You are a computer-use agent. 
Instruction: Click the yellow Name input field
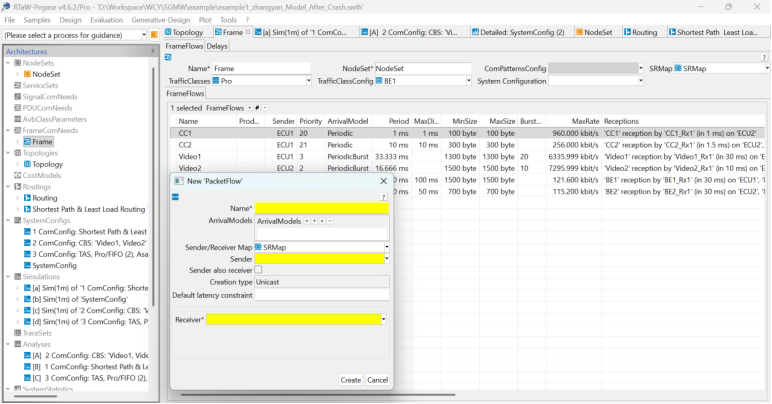click(x=321, y=208)
